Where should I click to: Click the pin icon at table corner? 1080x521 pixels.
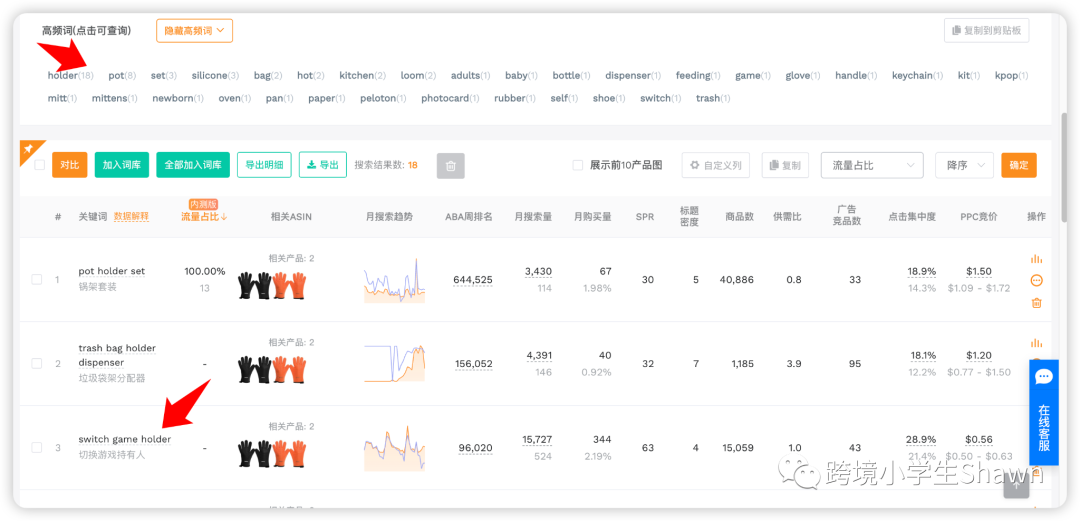[x=29, y=149]
